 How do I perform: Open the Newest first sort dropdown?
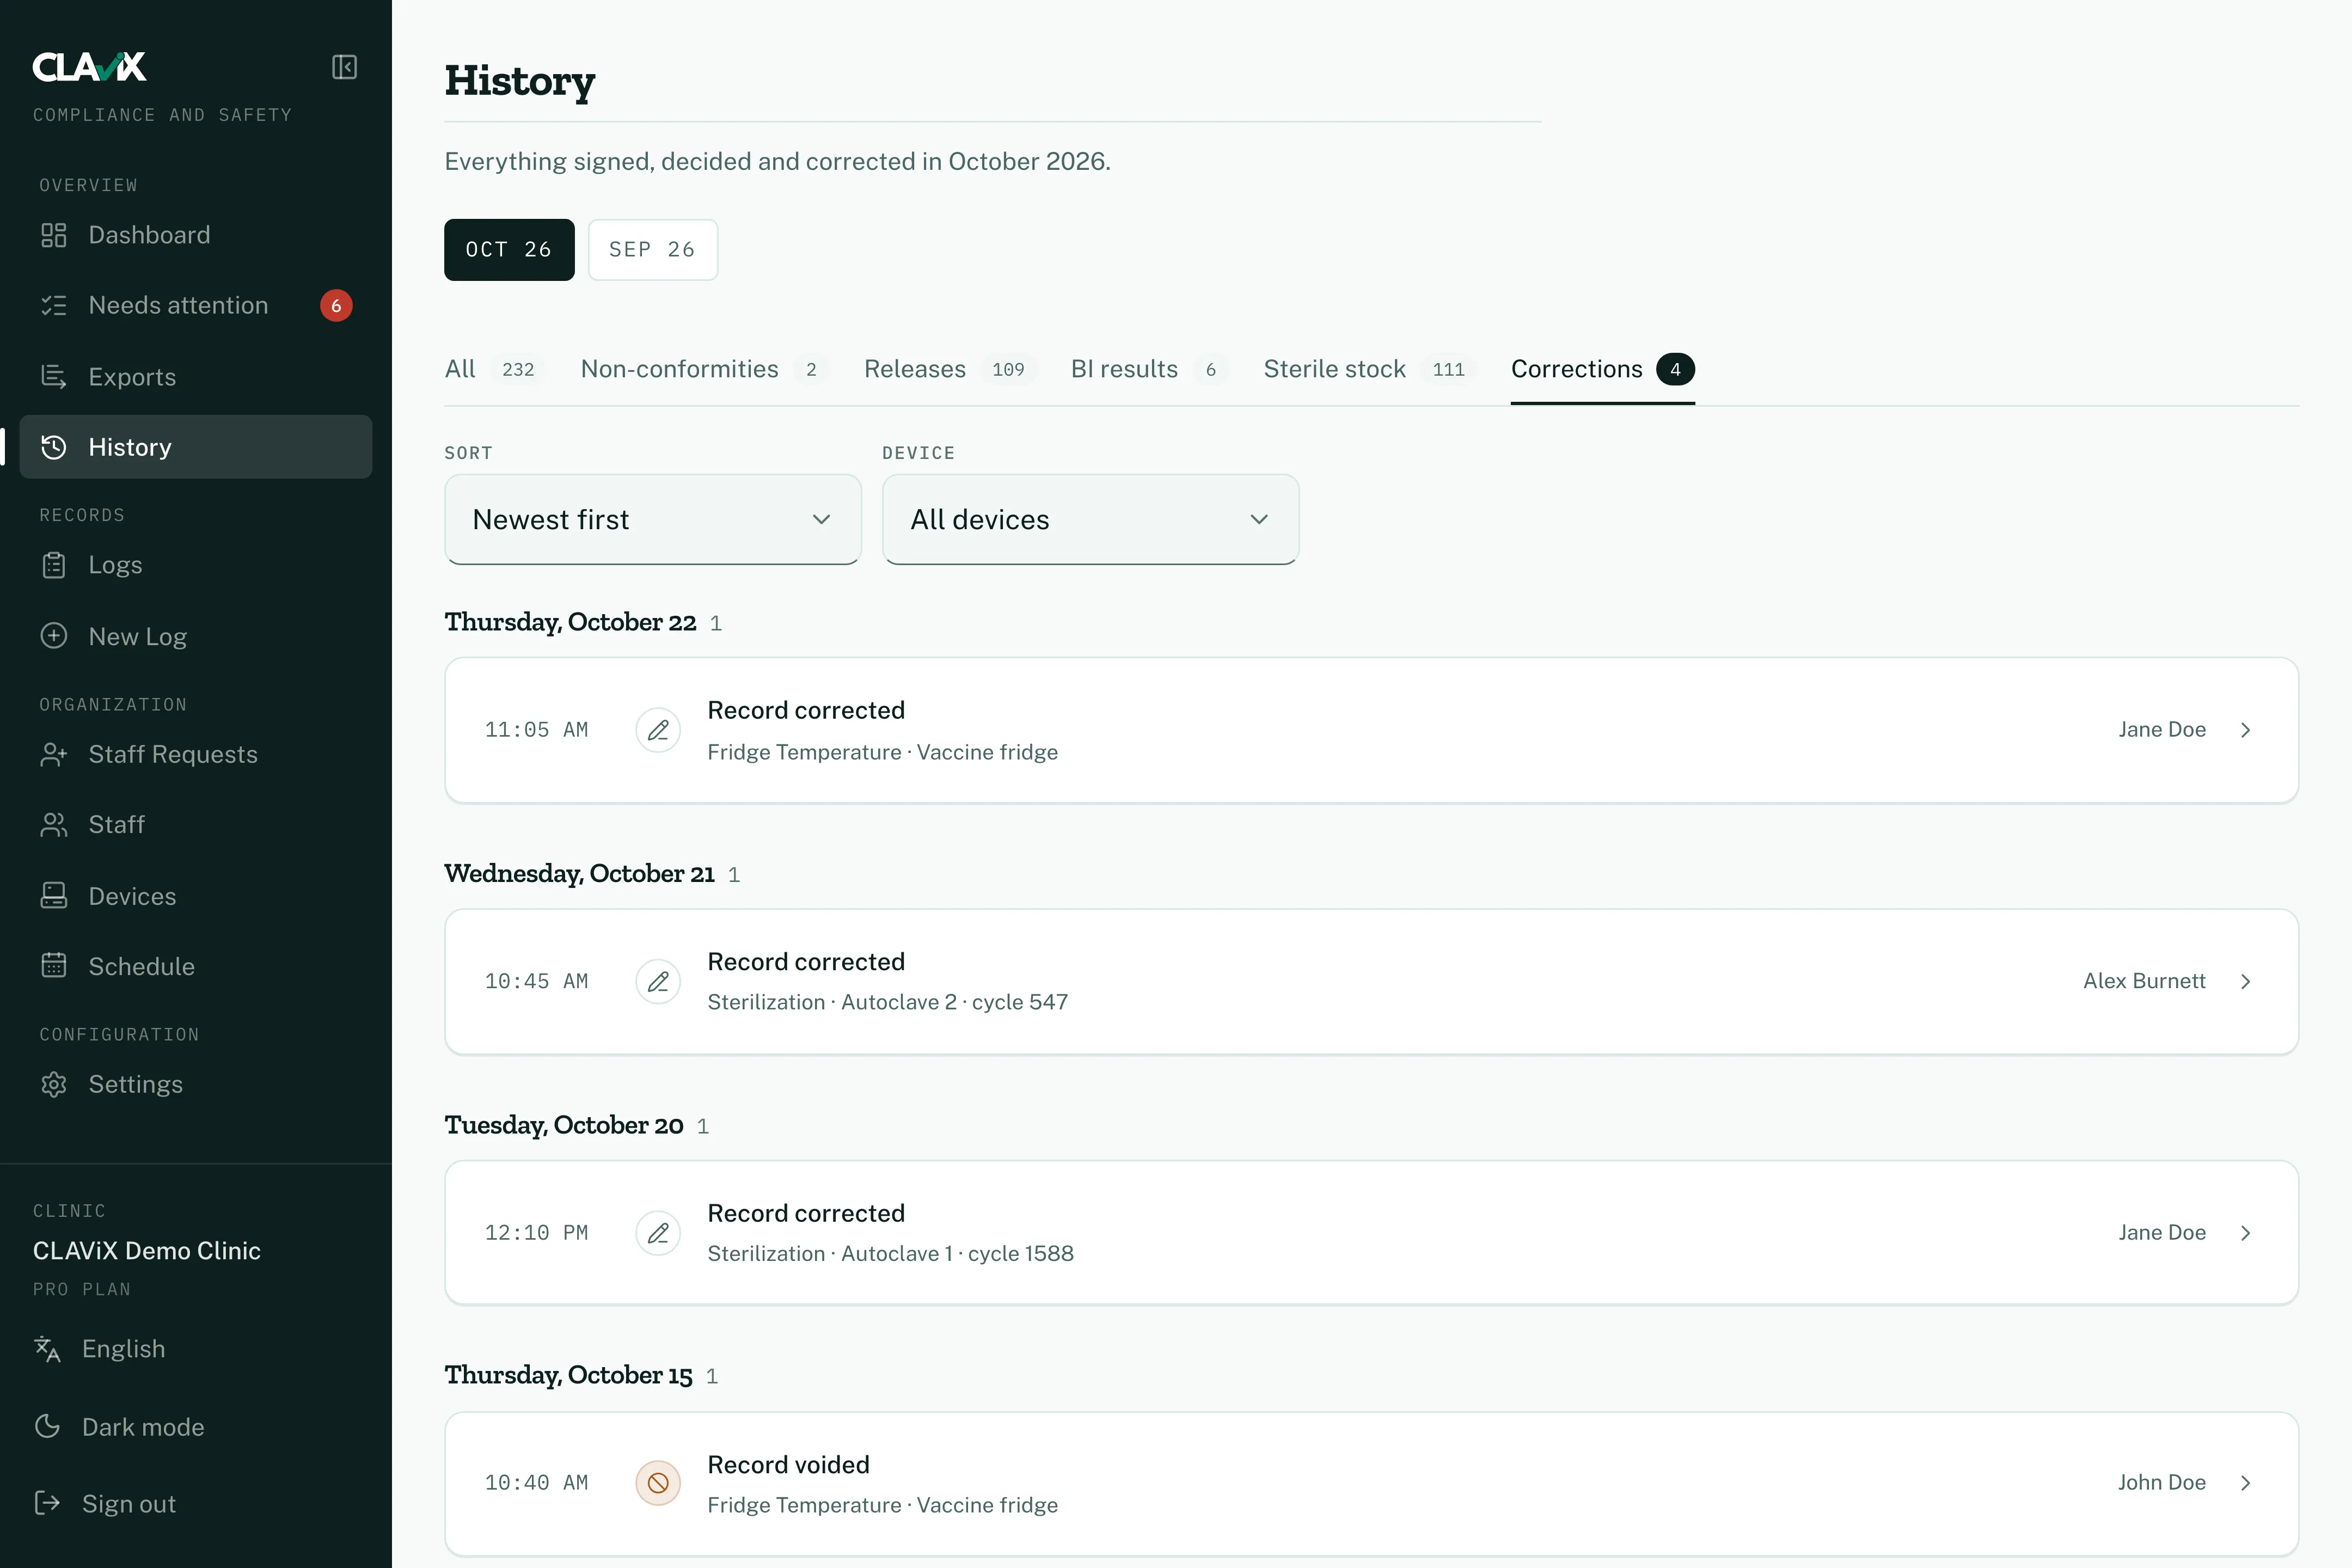(x=653, y=520)
